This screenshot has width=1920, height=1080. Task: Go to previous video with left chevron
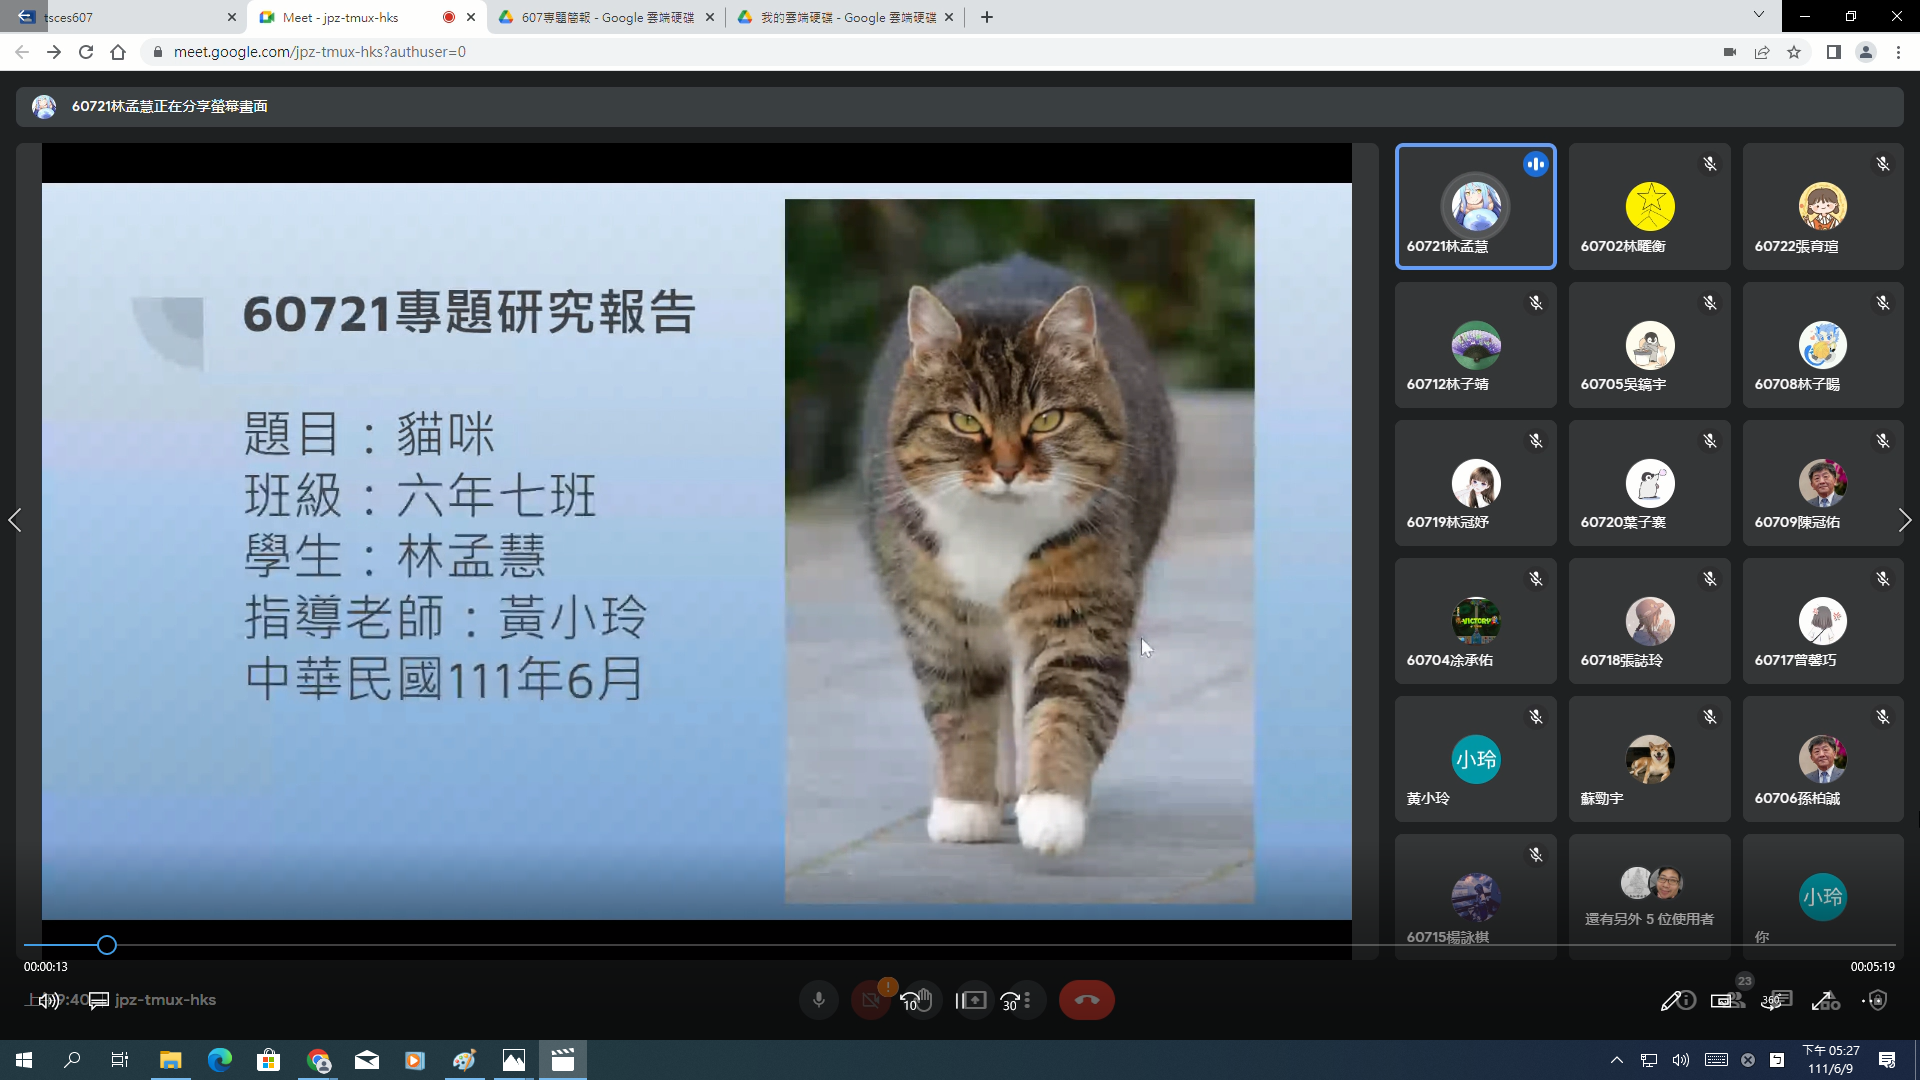[x=14, y=520]
